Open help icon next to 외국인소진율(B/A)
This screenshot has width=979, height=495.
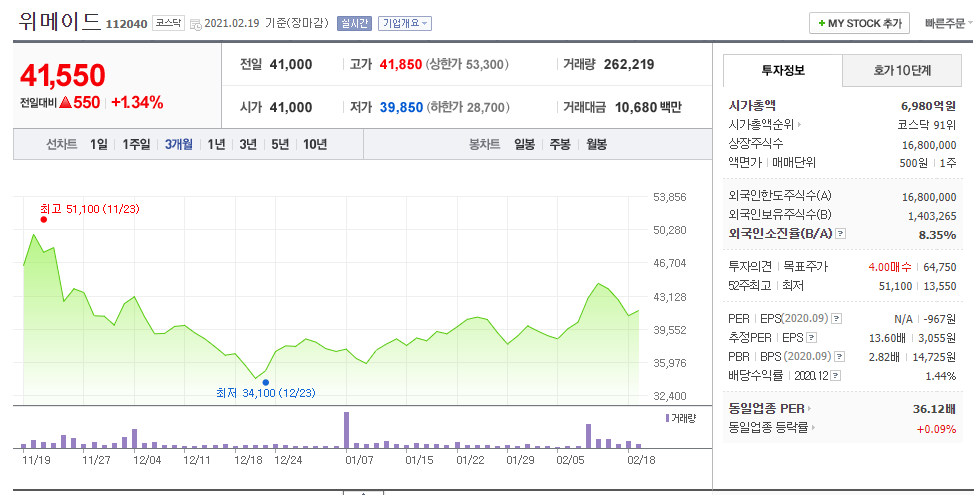point(840,234)
